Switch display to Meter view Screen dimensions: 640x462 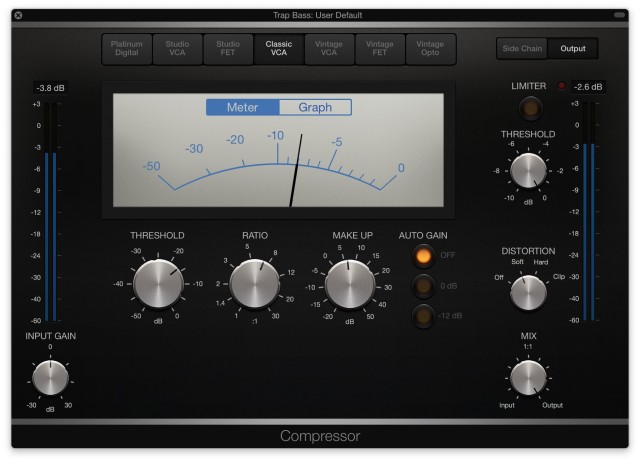coord(242,107)
